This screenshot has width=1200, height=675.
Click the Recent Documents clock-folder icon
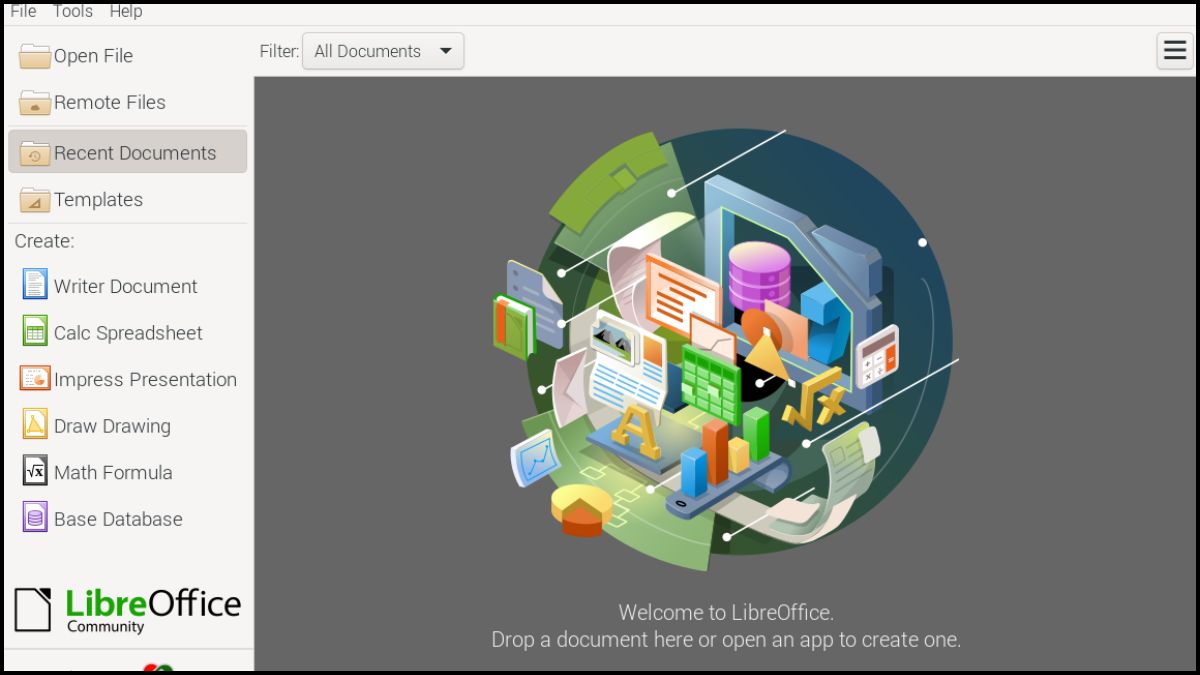tap(35, 153)
